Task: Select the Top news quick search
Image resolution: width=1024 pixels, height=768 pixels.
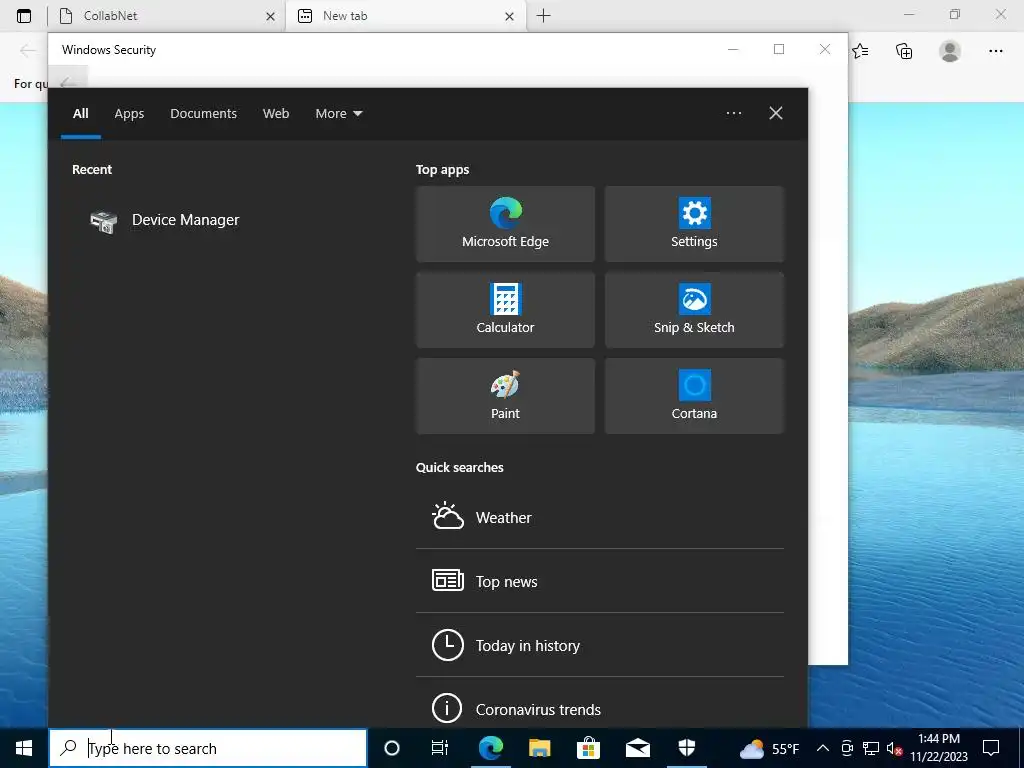Action: point(600,581)
